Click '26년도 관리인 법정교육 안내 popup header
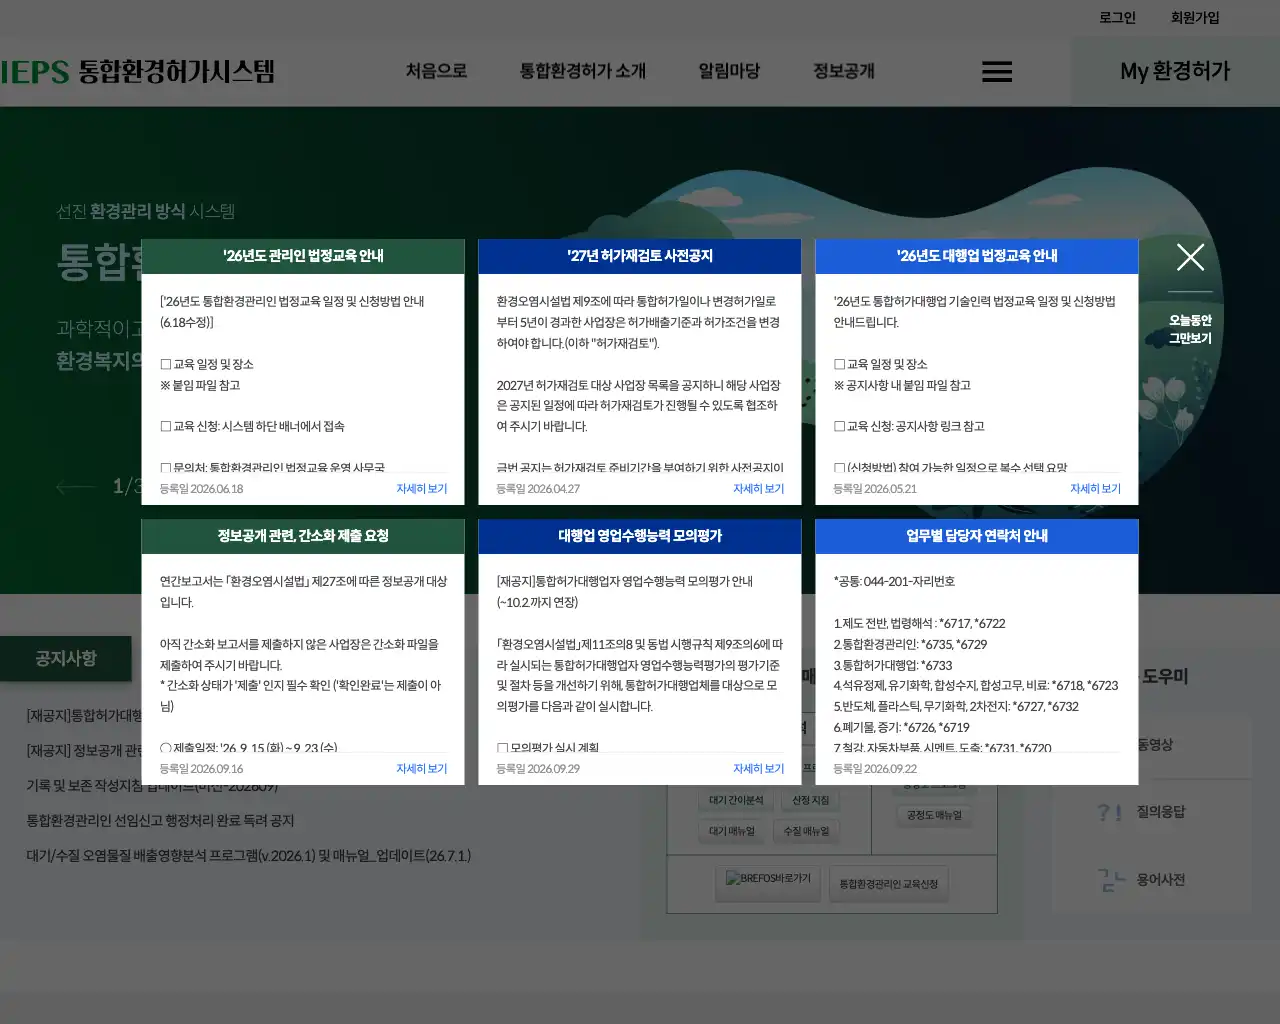The width and height of the screenshot is (1280, 1024). 303,256
